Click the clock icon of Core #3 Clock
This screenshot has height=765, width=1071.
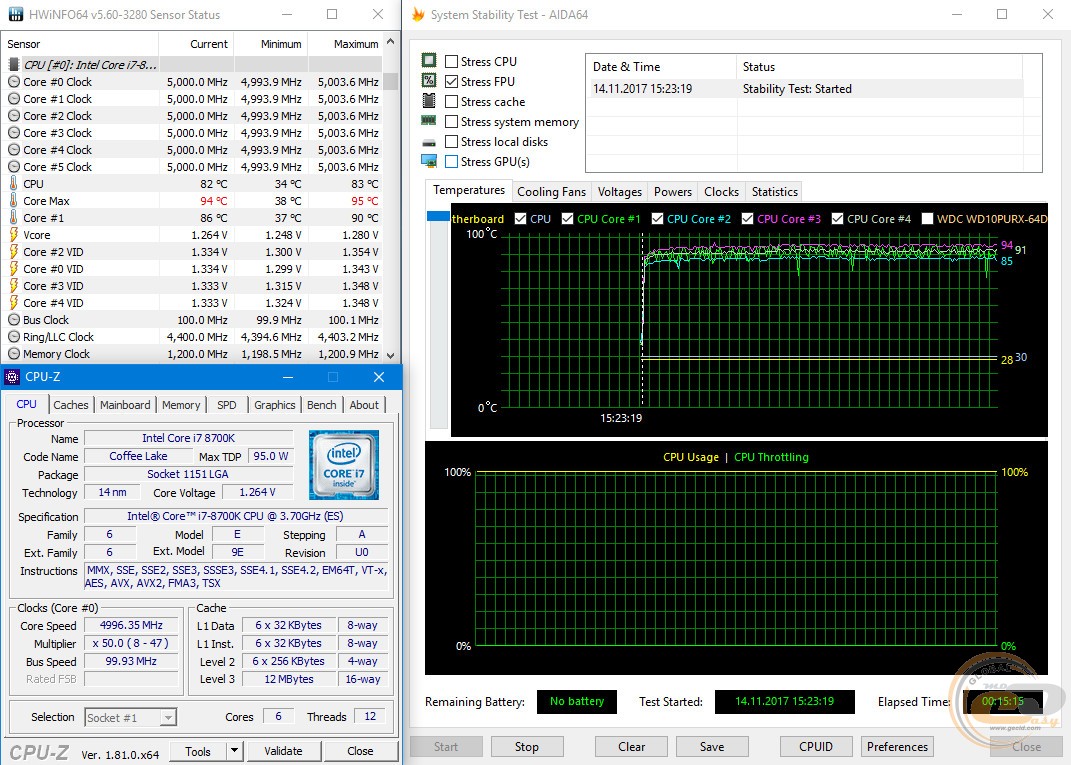(14, 133)
